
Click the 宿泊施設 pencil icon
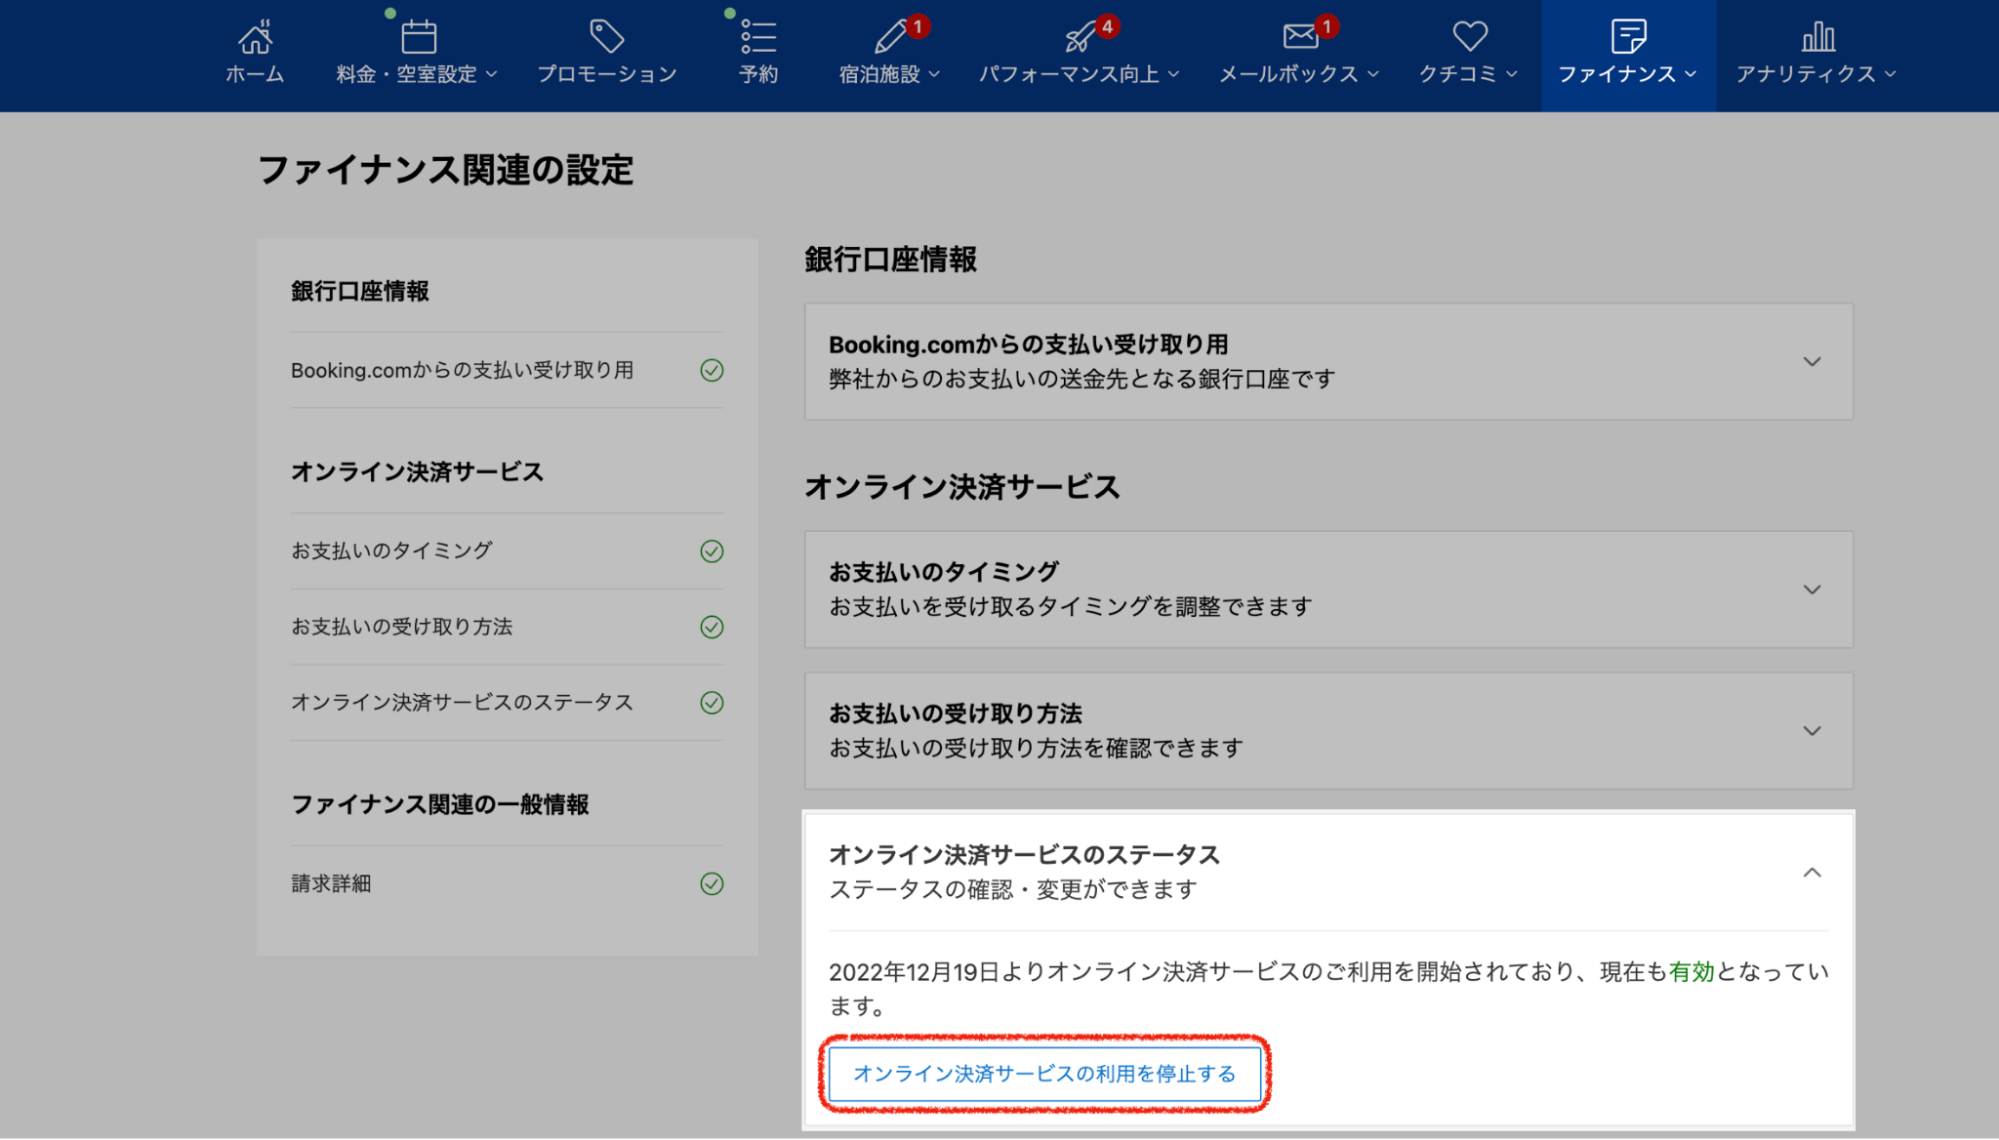point(889,38)
